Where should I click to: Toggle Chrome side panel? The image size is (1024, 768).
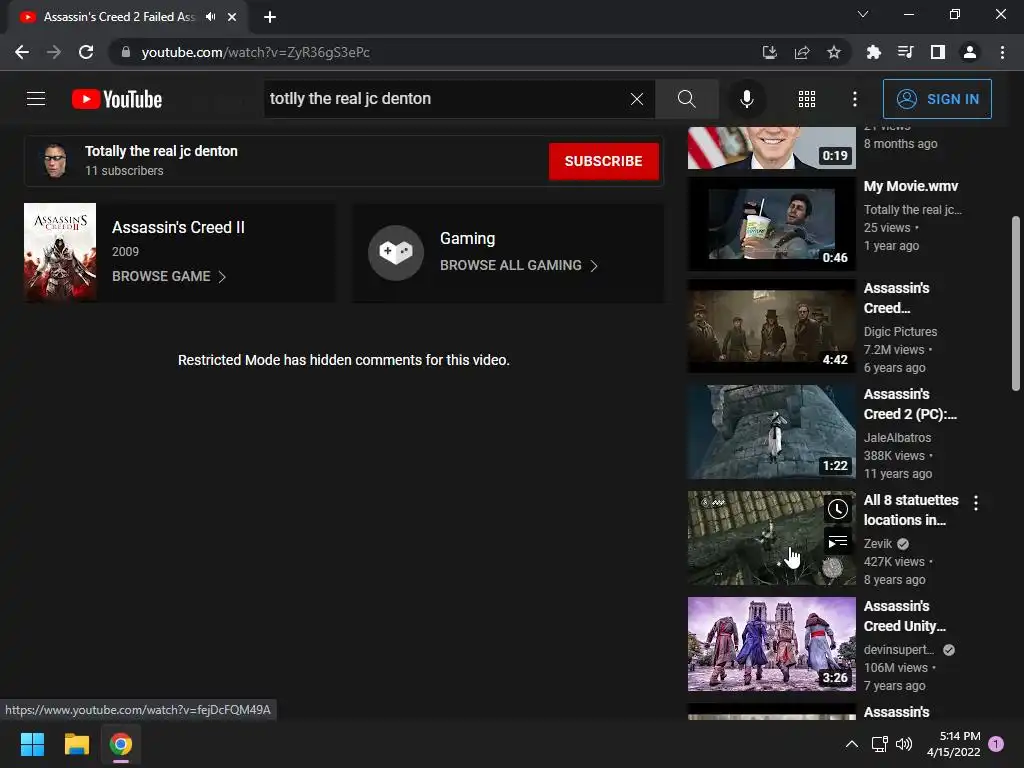pos(938,52)
